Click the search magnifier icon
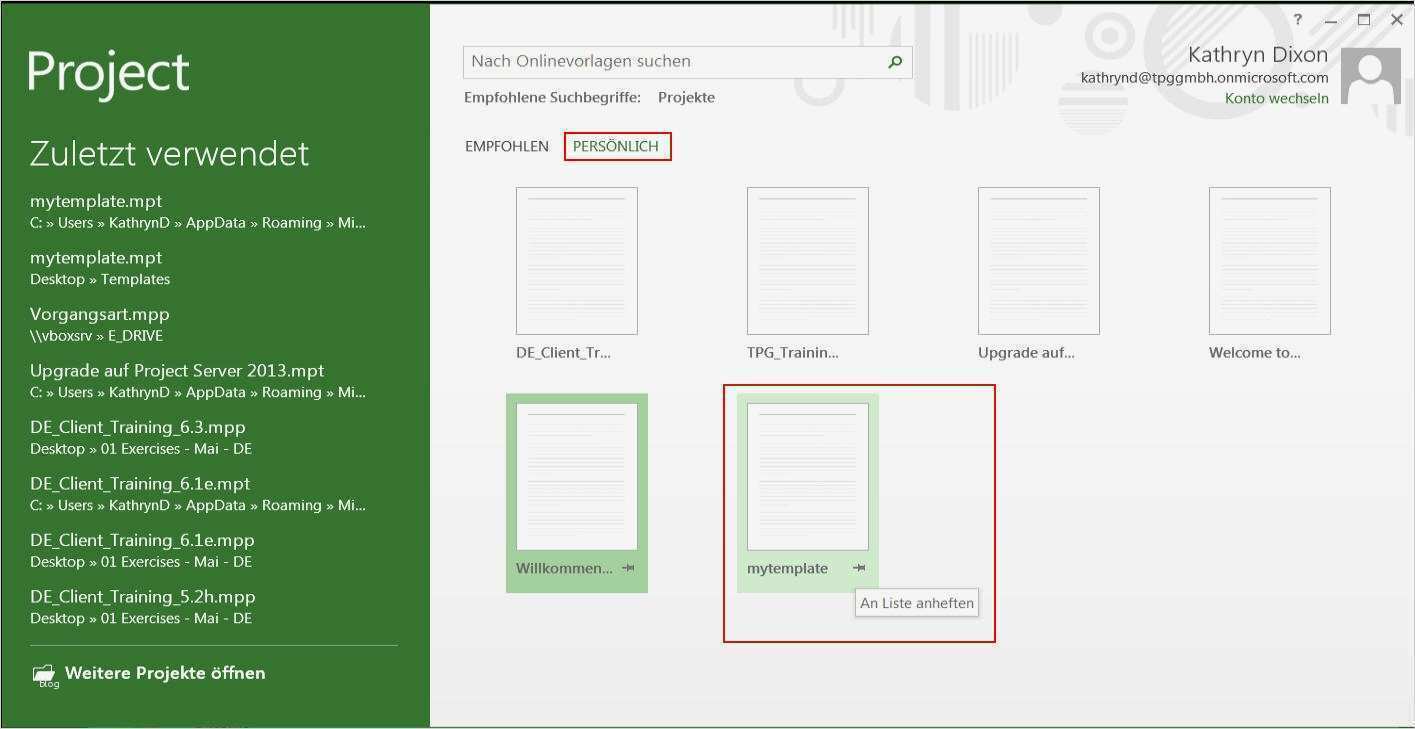This screenshot has width=1415, height=729. 894,61
